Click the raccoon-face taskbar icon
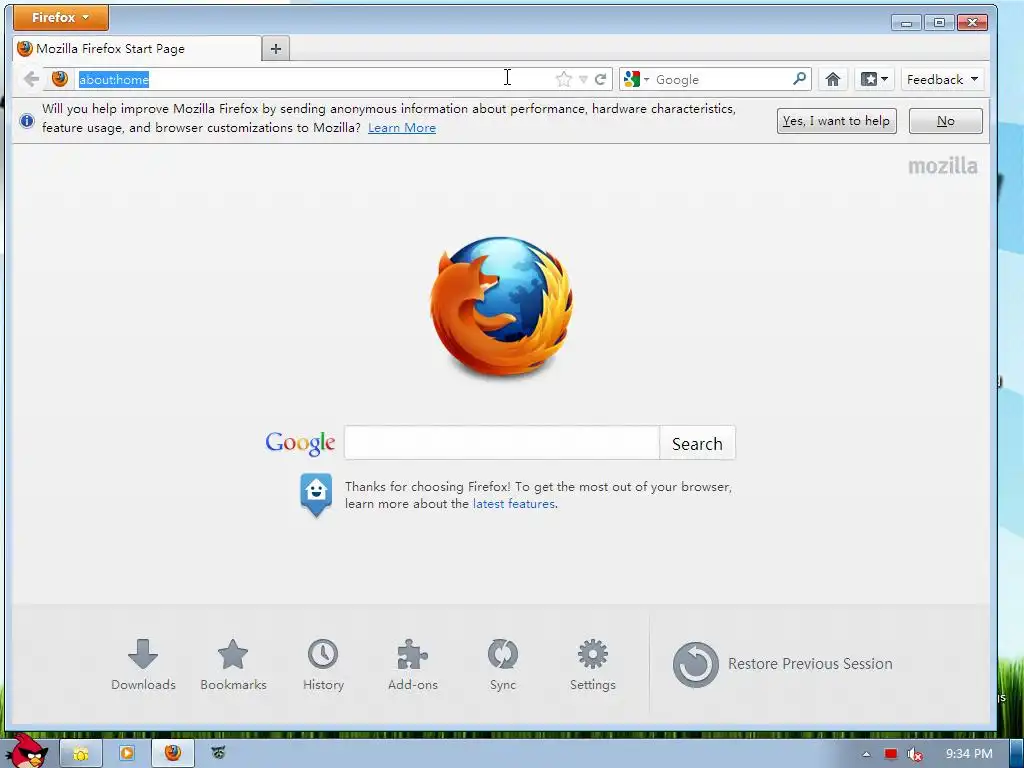This screenshot has width=1024, height=768. coord(218,754)
